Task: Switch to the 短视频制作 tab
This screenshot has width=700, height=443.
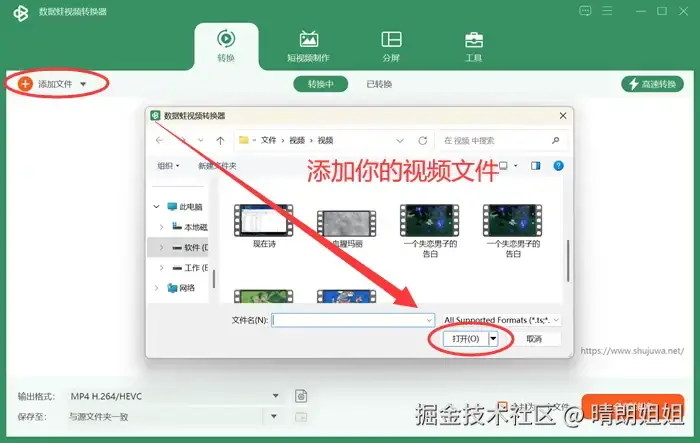Action: point(308,46)
